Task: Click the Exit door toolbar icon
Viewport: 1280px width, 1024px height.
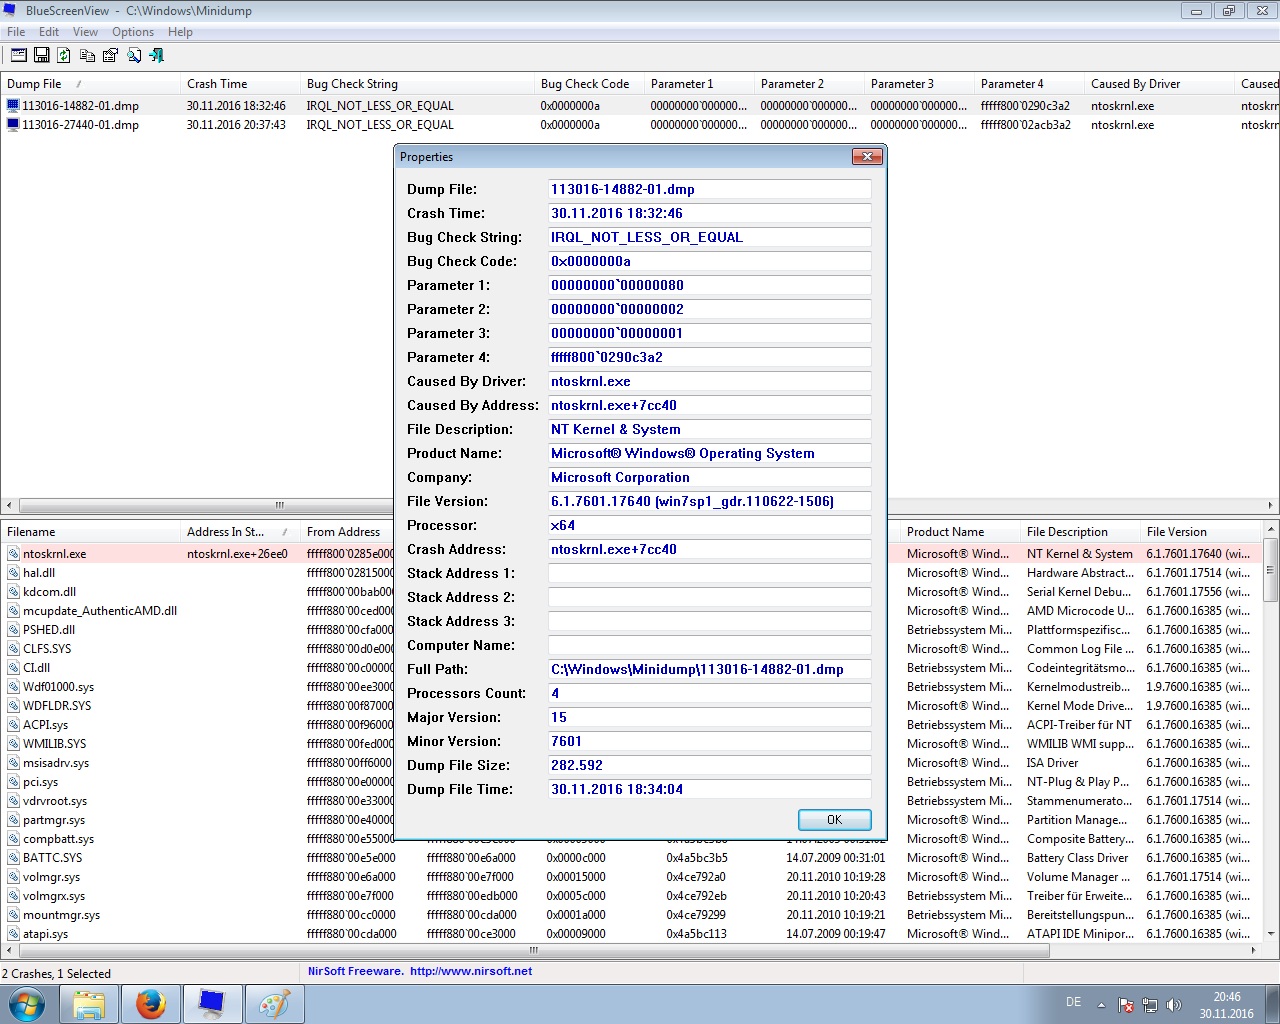Action: [x=156, y=55]
